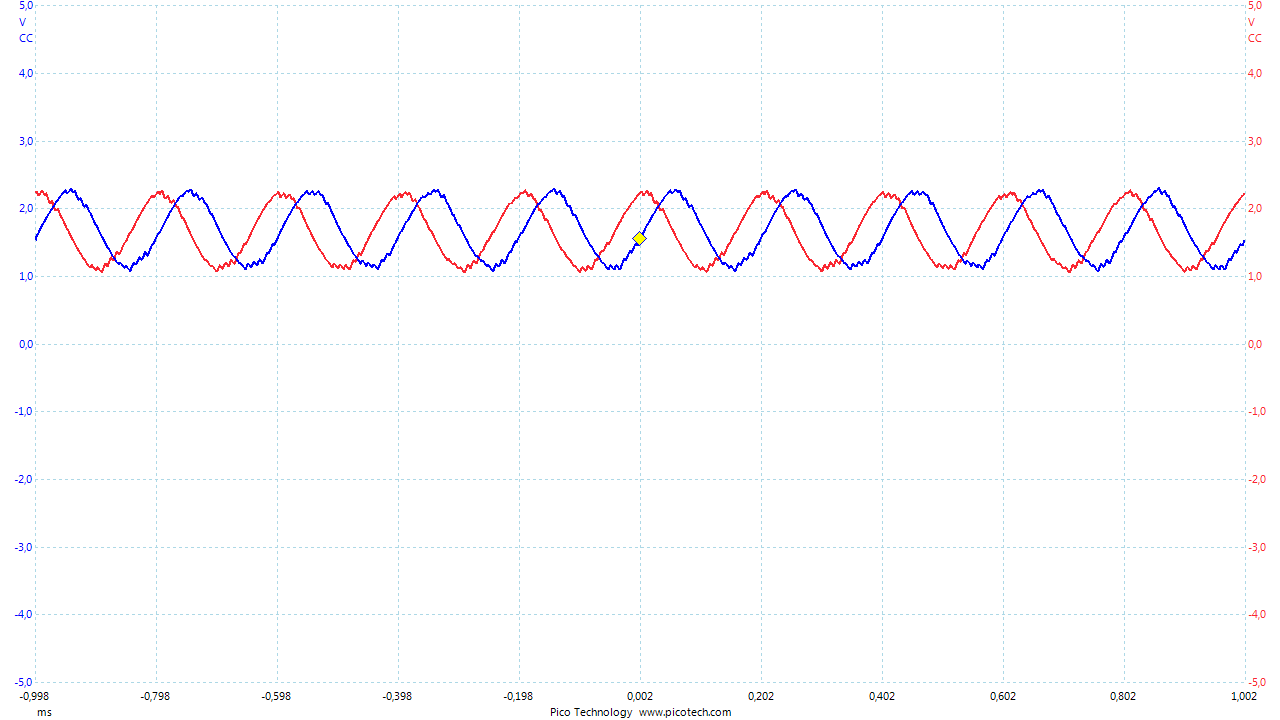This screenshot has width=1280, height=720.
Task: Click the blue axis 'V' unit label
Action: [x=22, y=22]
